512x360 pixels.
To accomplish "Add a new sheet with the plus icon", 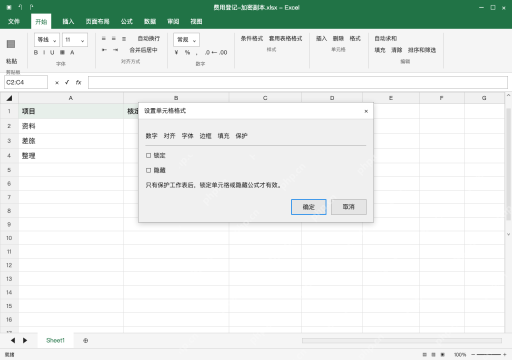I will (x=86, y=340).
